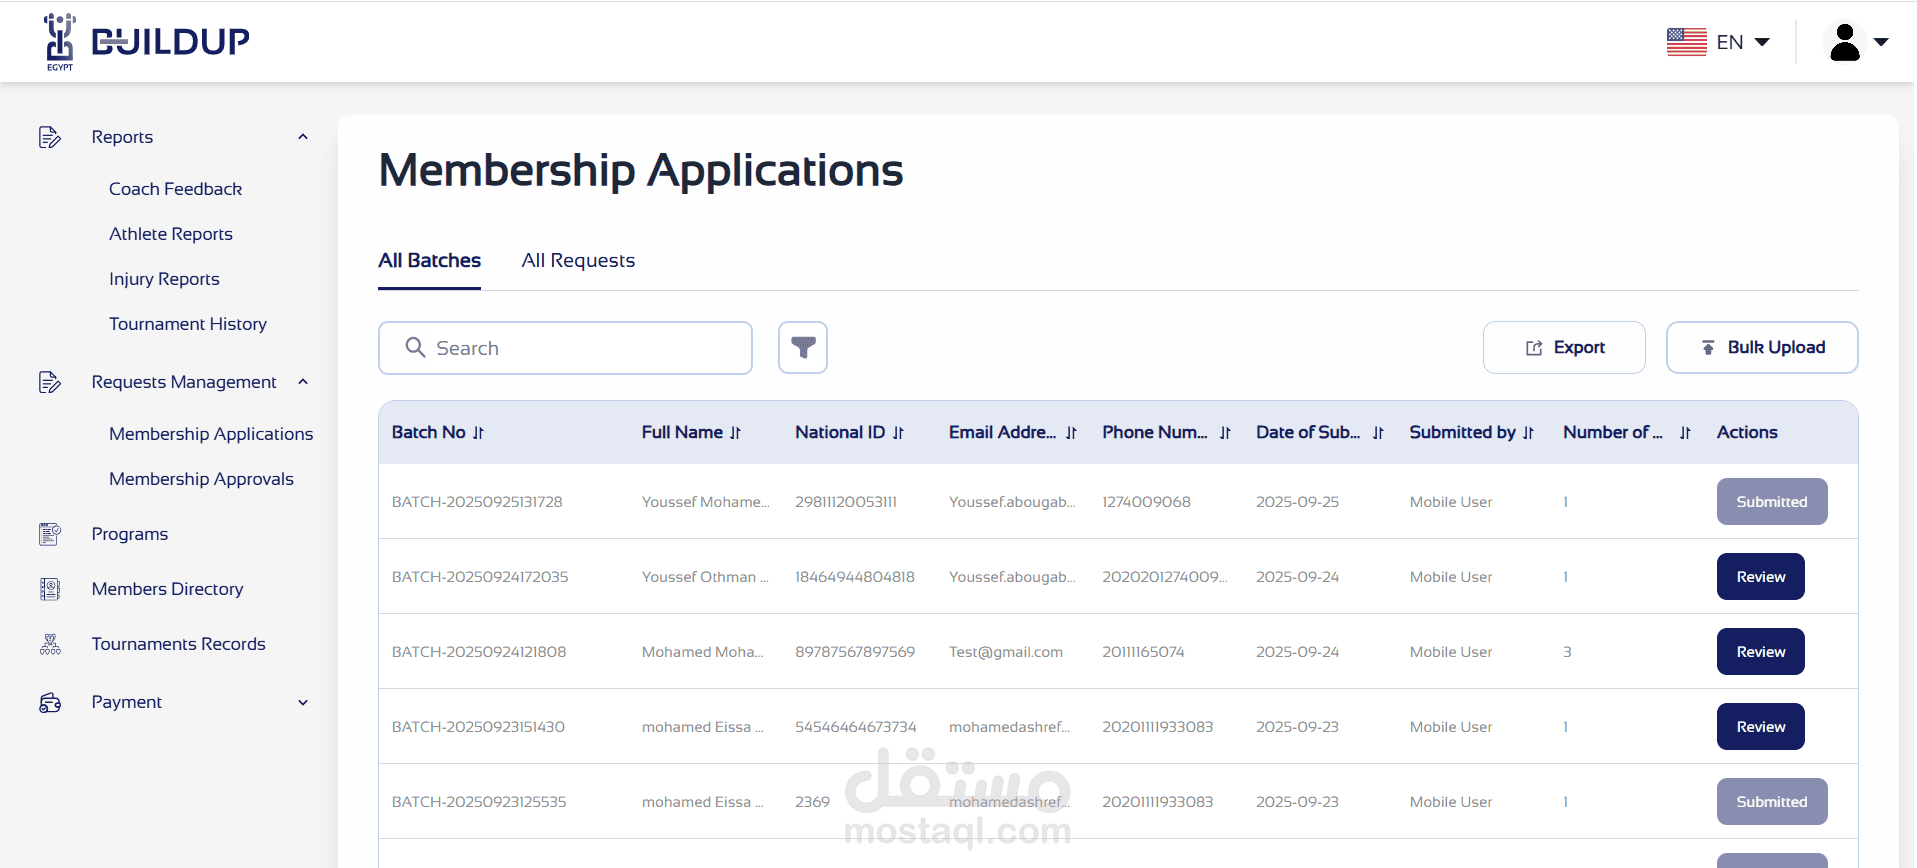The width and height of the screenshot is (1917, 868).
Task: Click the Members Directory sidebar icon
Action: [50, 589]
